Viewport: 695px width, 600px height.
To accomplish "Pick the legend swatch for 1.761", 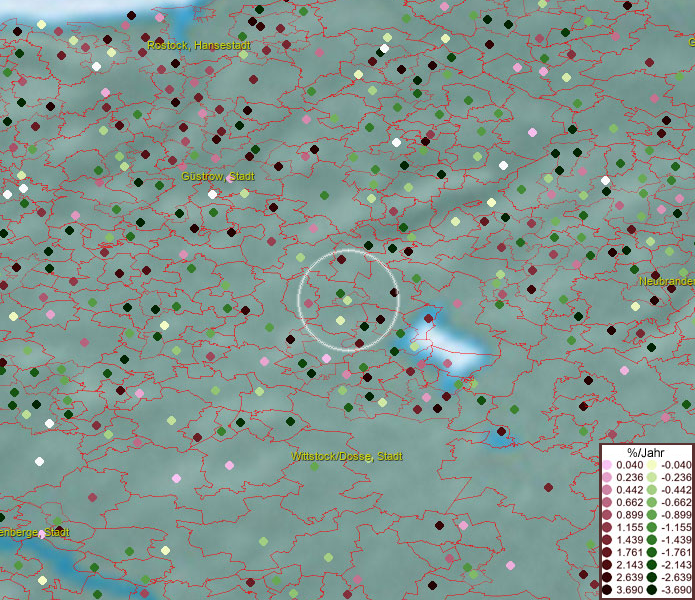I will 607,552.
